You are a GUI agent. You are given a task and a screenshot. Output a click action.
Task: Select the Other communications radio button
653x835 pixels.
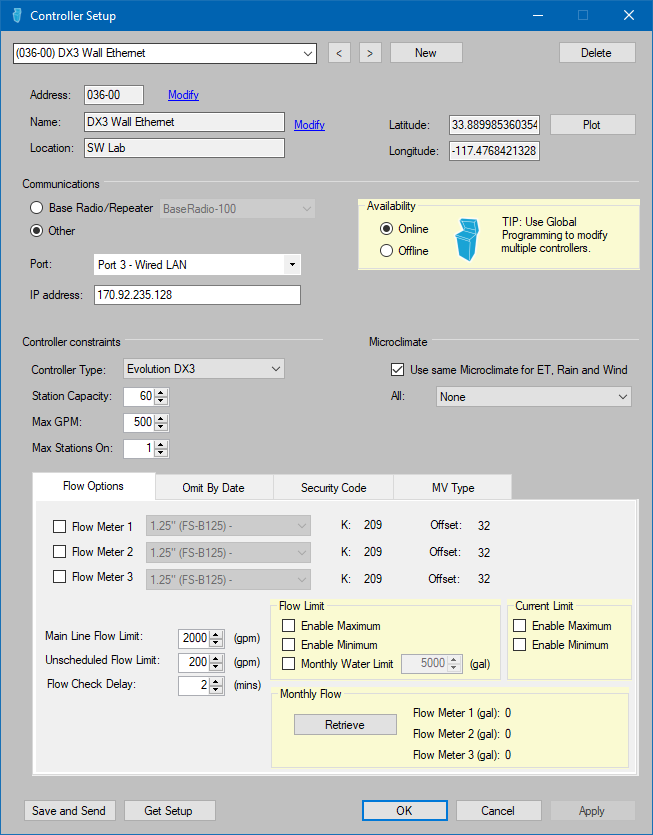[x=36, y=231]
